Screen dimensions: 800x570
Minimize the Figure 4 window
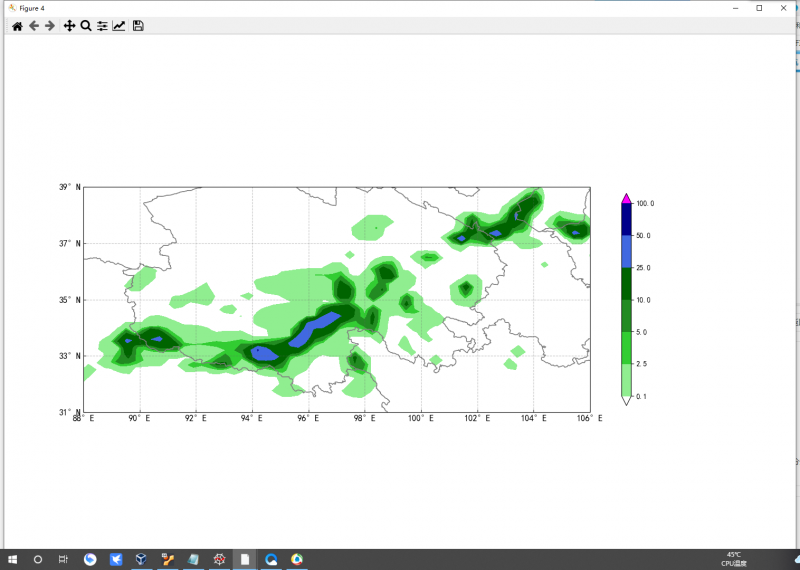pyautogui.click(x=735, y=8)
